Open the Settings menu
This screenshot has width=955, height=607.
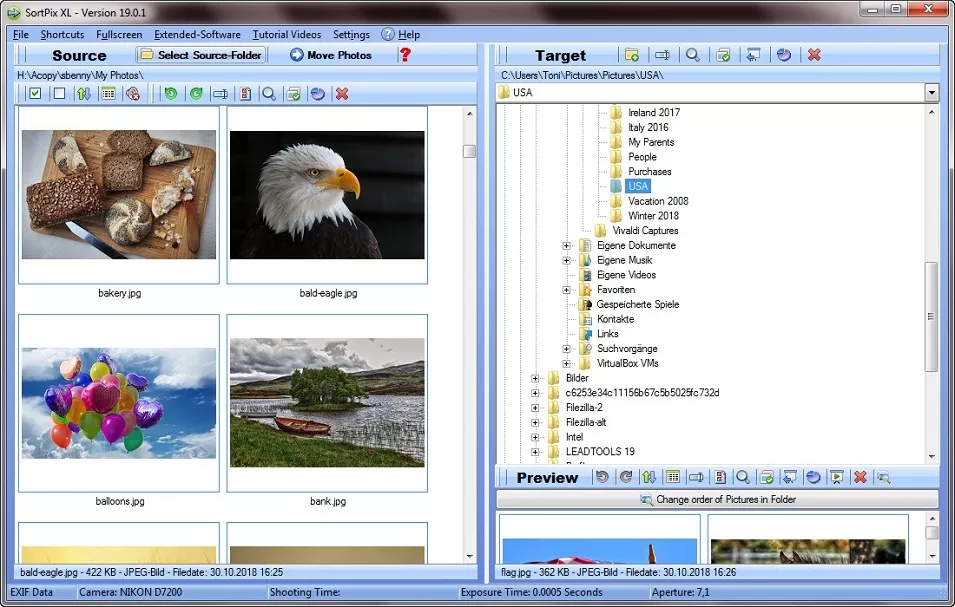(351, 35)
